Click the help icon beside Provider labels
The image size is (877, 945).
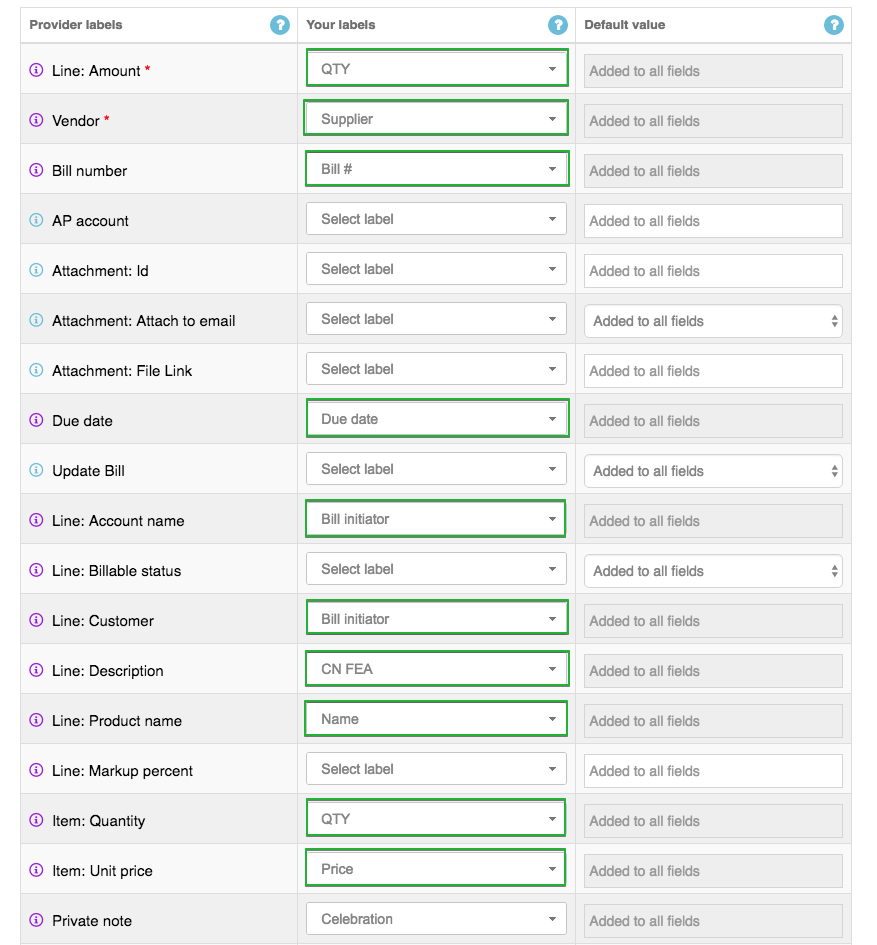point(280,25)
